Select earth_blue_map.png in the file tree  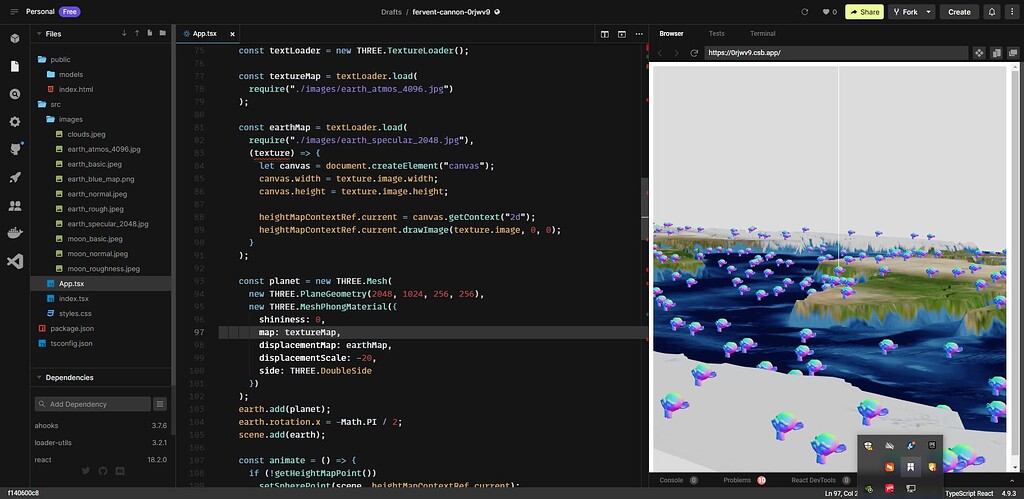pyautogui.click(x=100, y=179)
